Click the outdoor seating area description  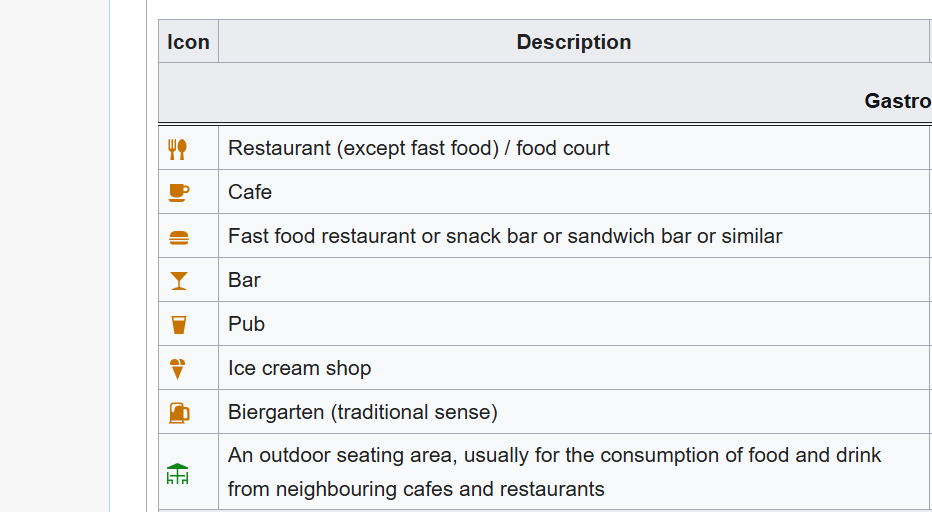(x=554, y=472)
